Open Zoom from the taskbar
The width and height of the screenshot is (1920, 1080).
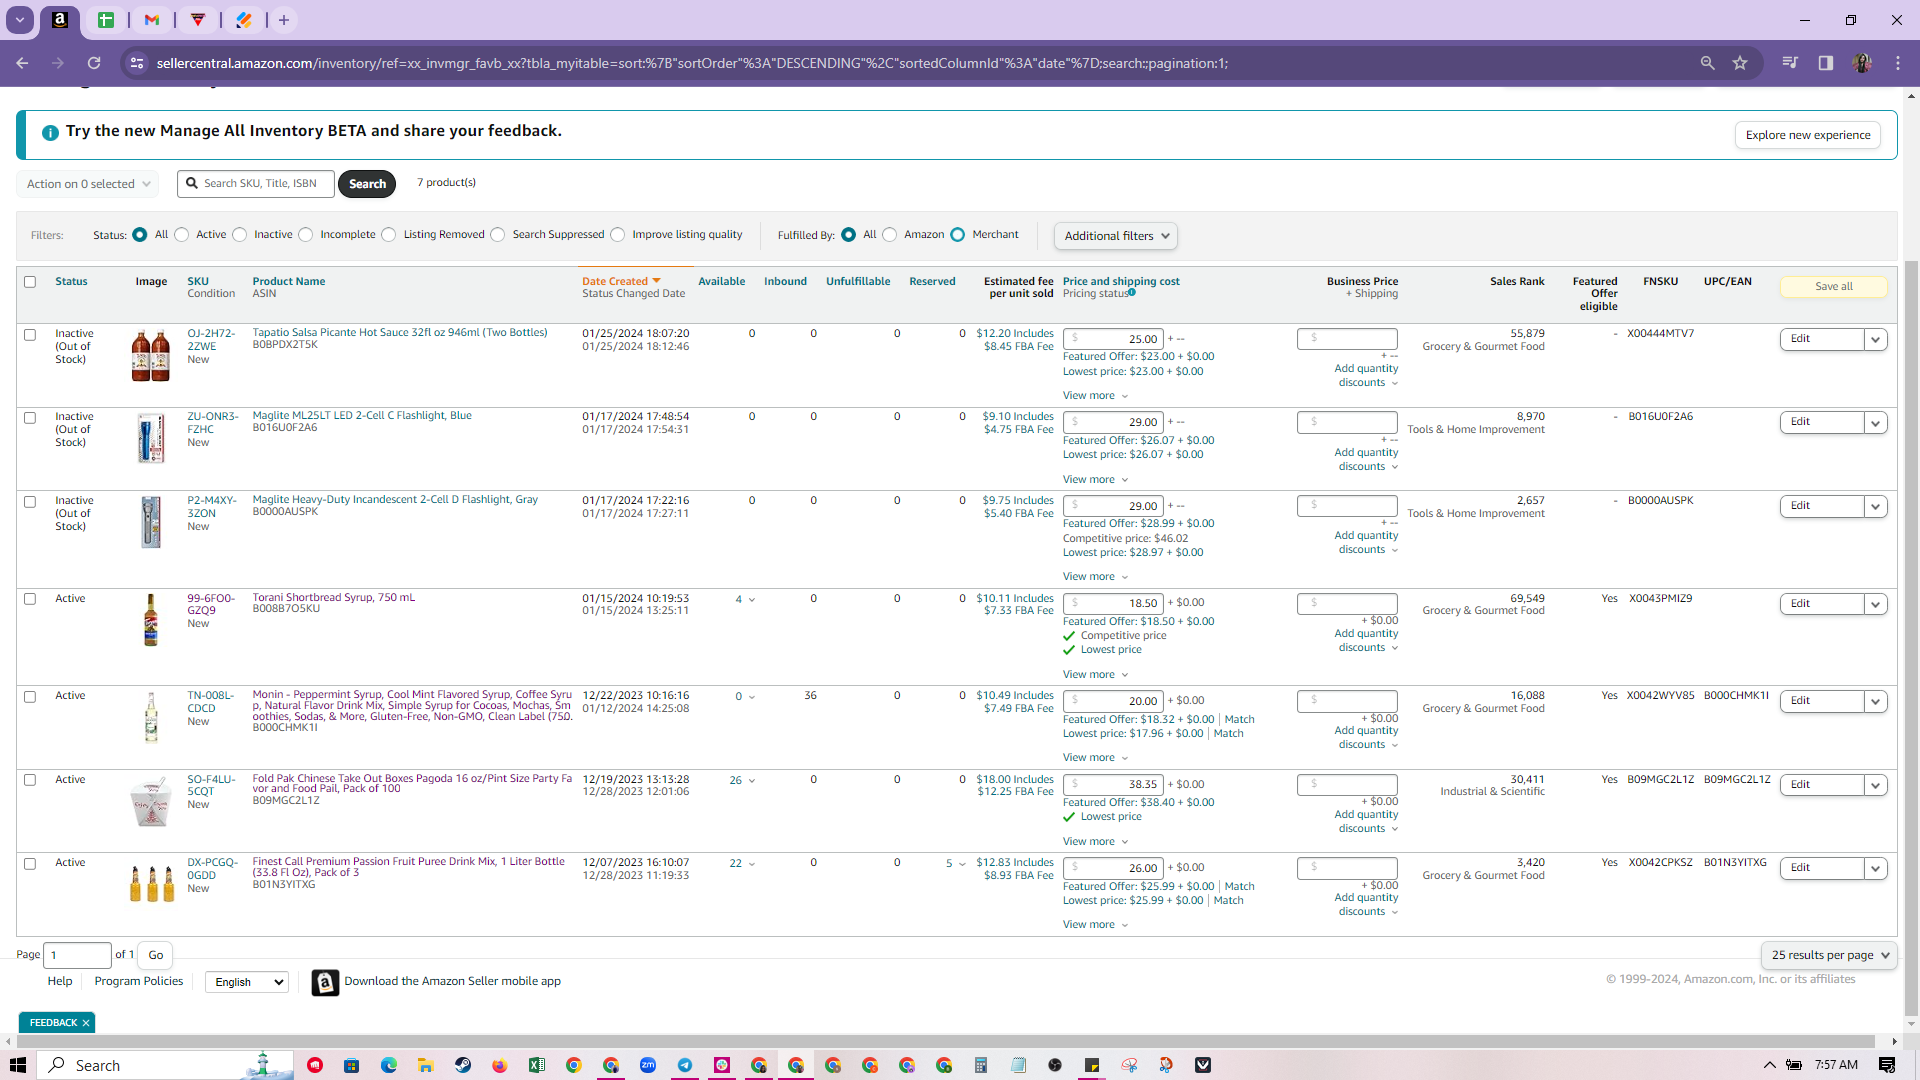point(648,1065)
